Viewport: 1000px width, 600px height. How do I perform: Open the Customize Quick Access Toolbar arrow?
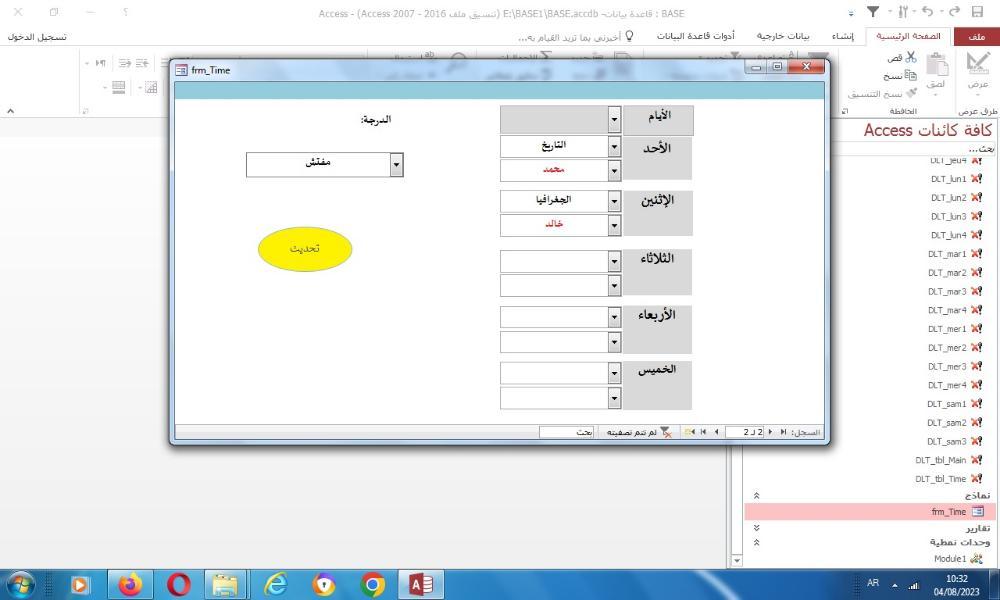pos(851,13)
